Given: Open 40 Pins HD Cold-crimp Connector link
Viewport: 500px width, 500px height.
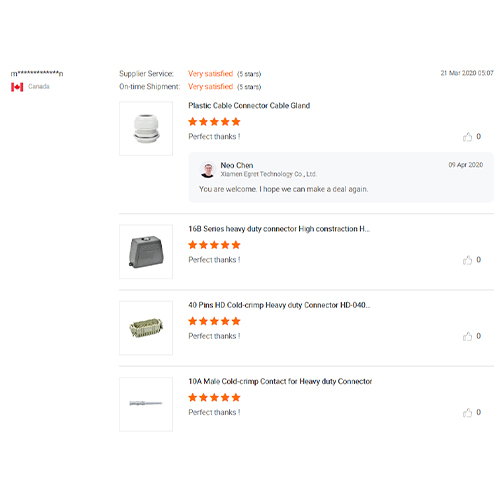Looking at the screenshot, I should pos(279,305).
